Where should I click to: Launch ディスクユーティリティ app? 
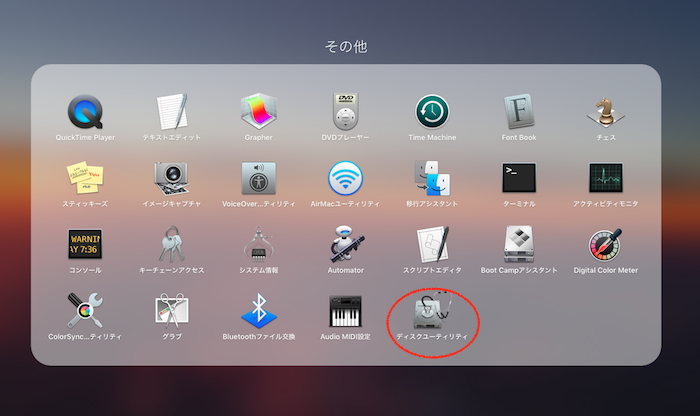coord(432,311)
